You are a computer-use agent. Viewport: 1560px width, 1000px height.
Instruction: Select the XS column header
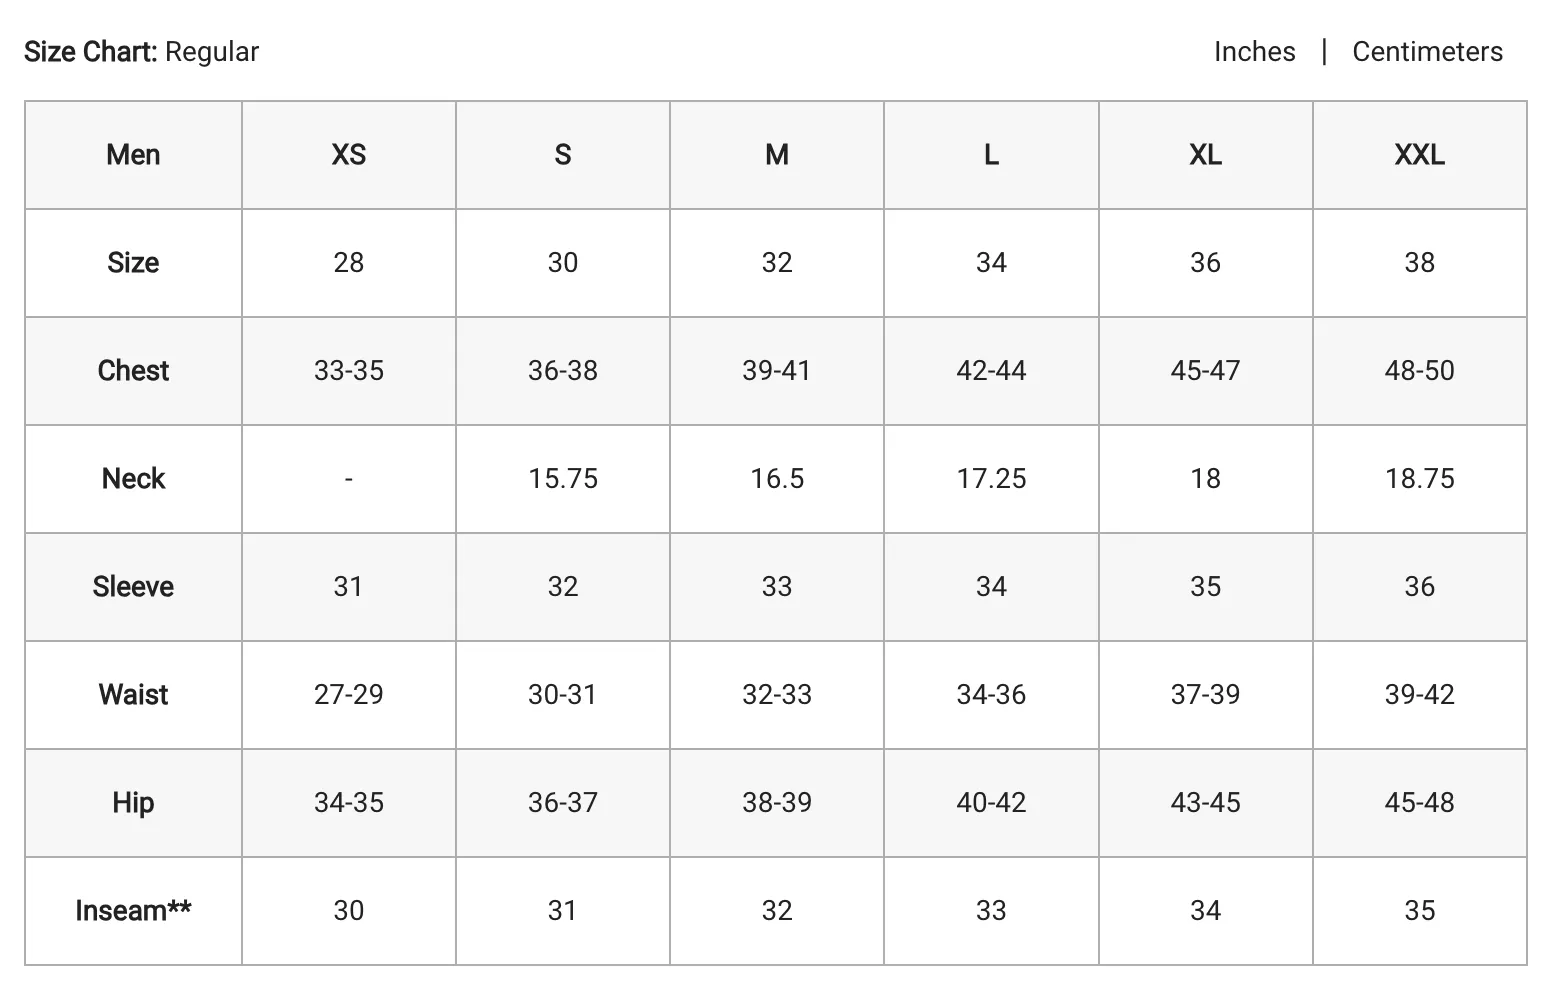coord(349,155)
